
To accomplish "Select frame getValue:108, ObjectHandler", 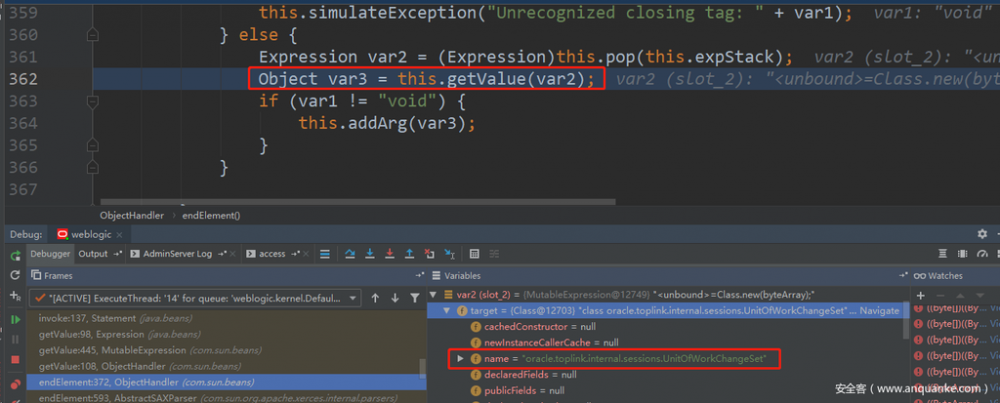I will pyautogui.click(x=226, y=366).
